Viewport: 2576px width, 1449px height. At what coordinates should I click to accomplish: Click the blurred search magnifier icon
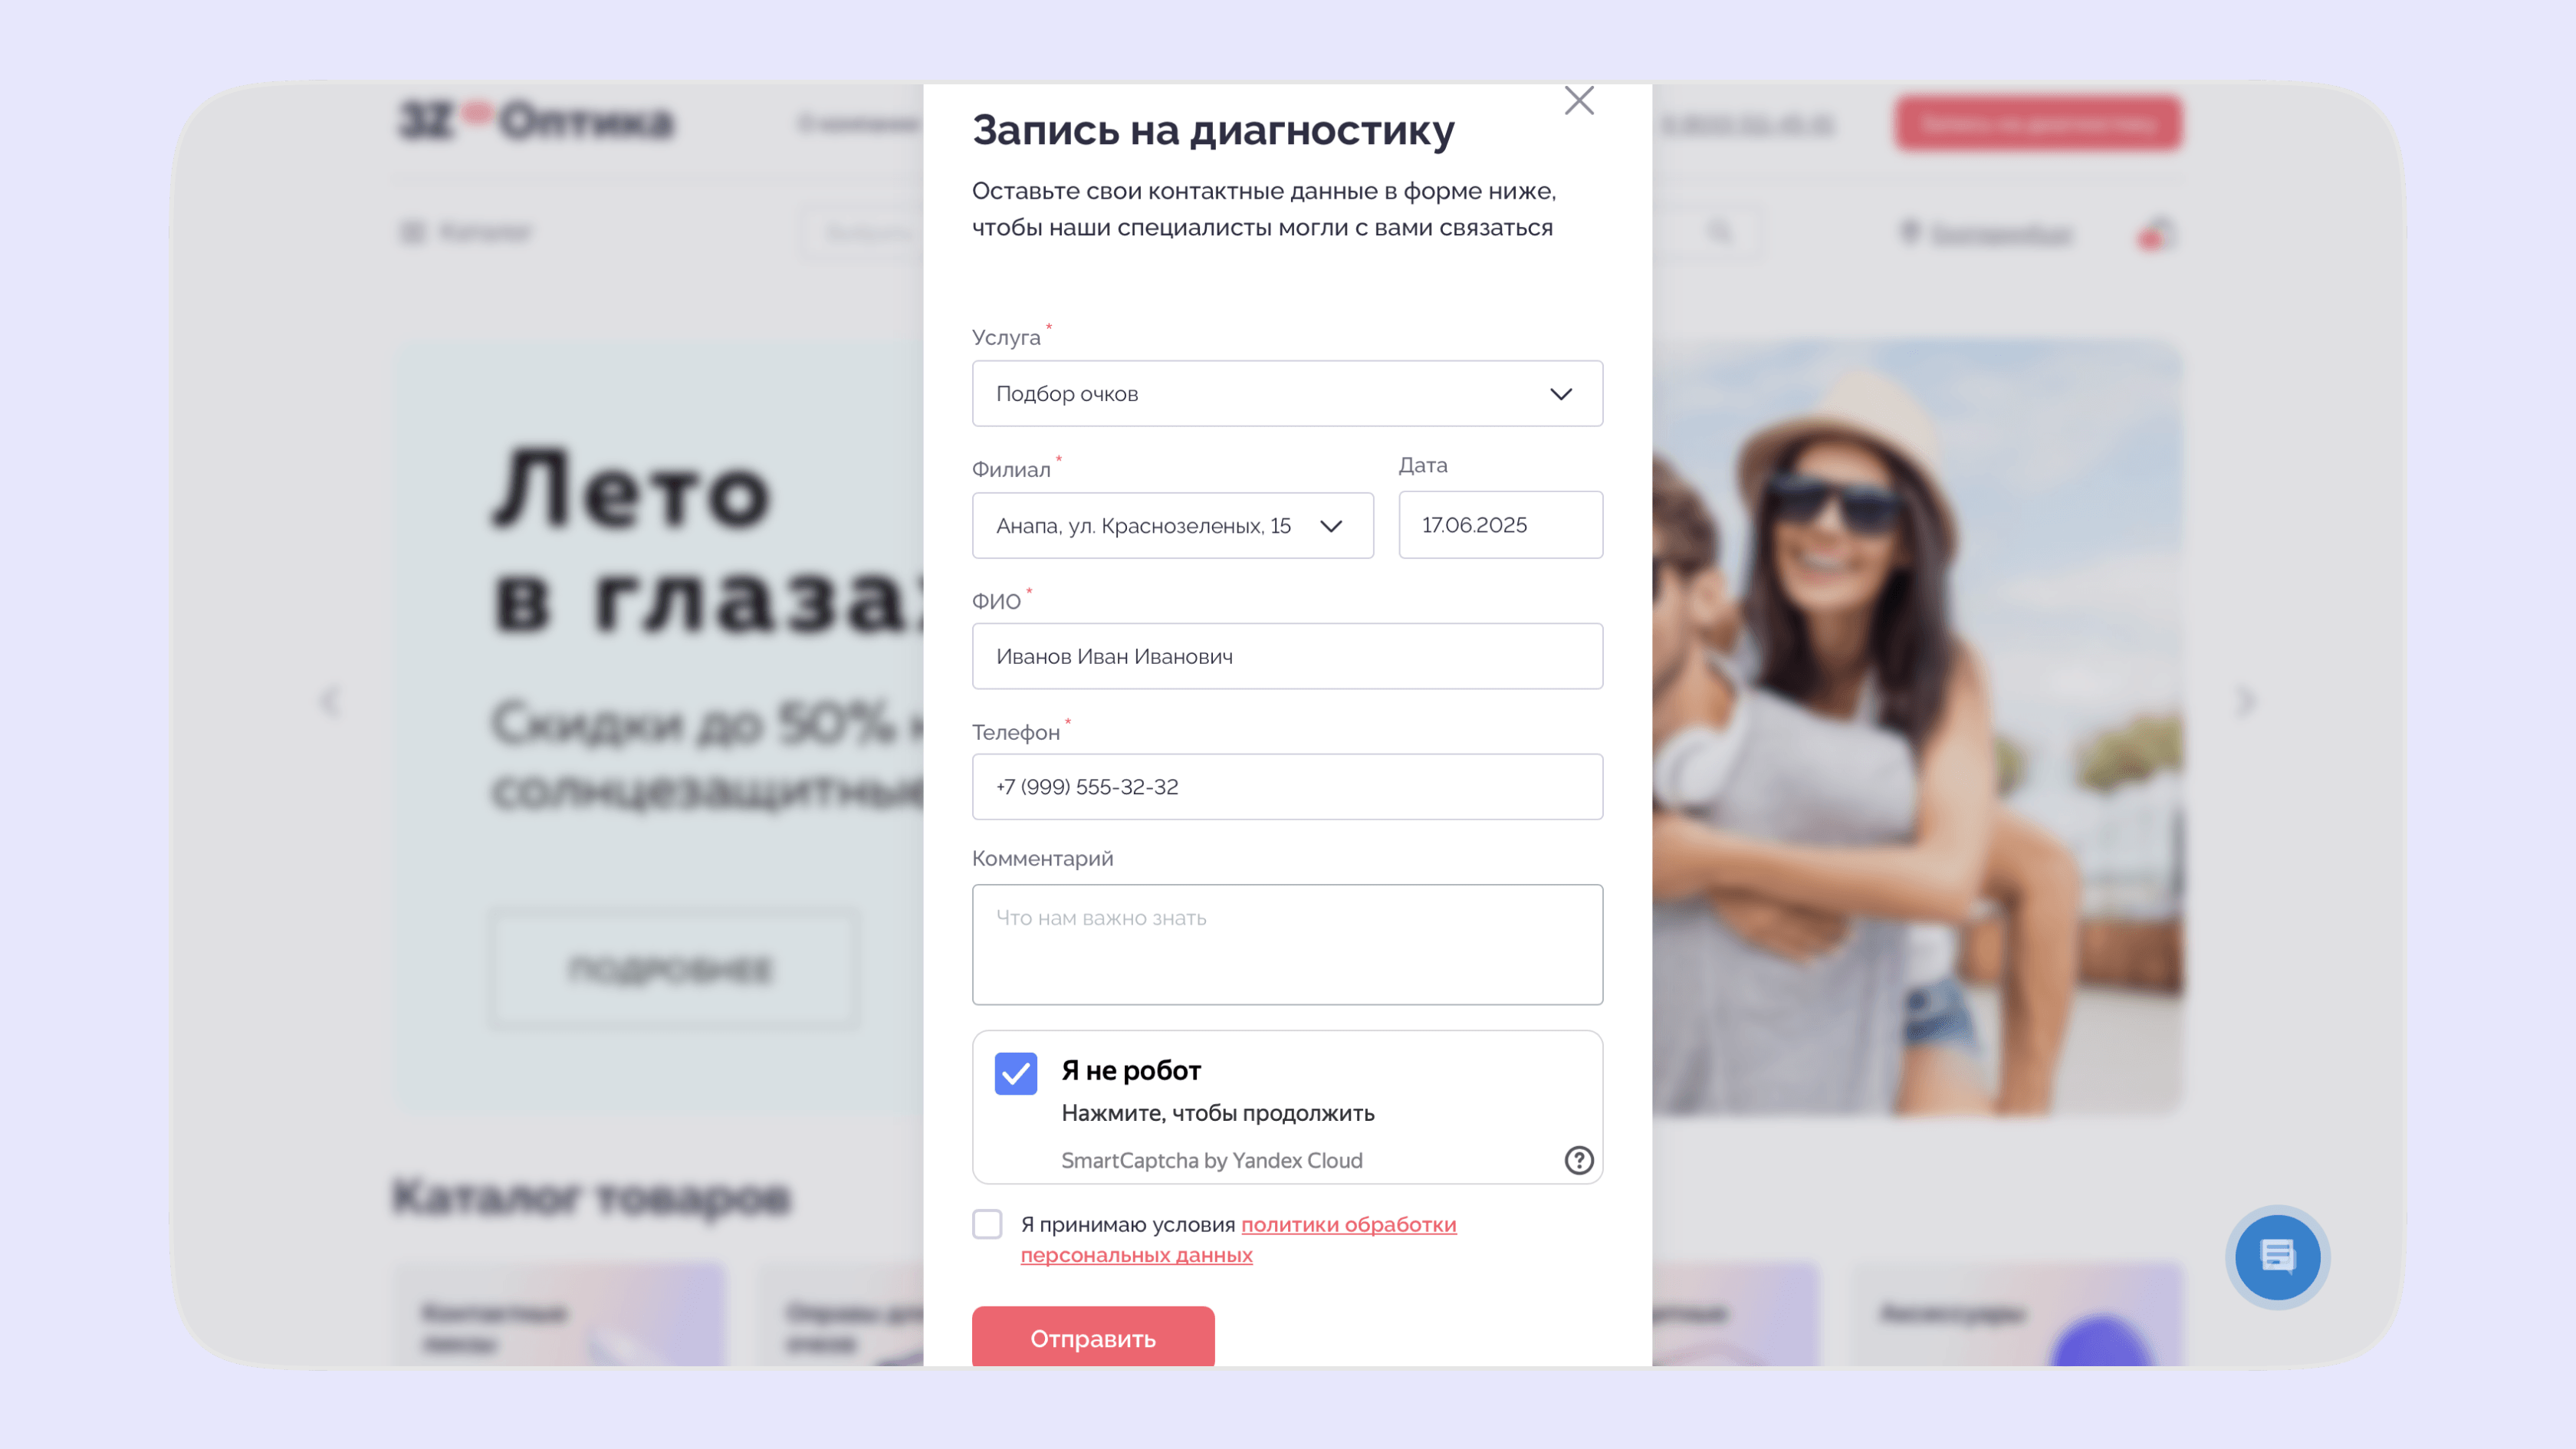tap(1719, 233)
